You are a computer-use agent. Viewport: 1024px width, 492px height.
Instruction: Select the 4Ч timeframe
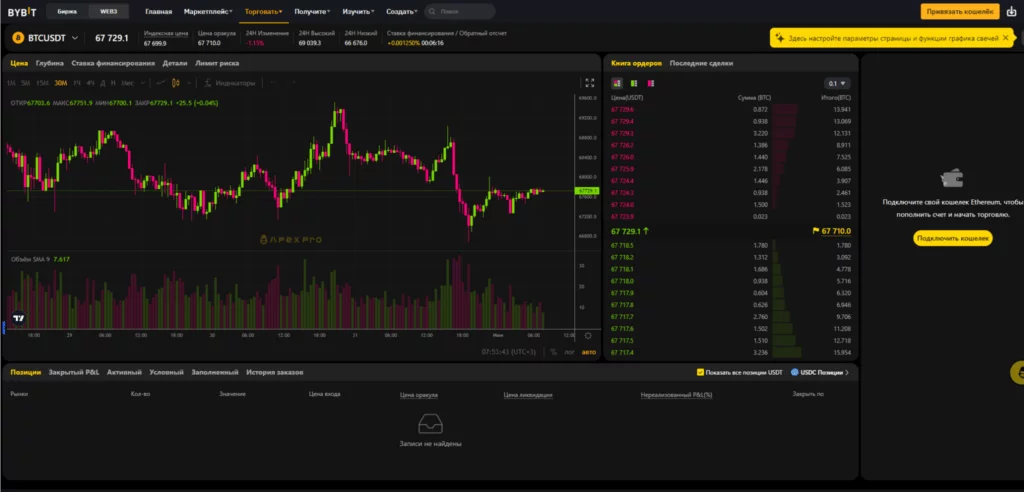pos(91,83)
